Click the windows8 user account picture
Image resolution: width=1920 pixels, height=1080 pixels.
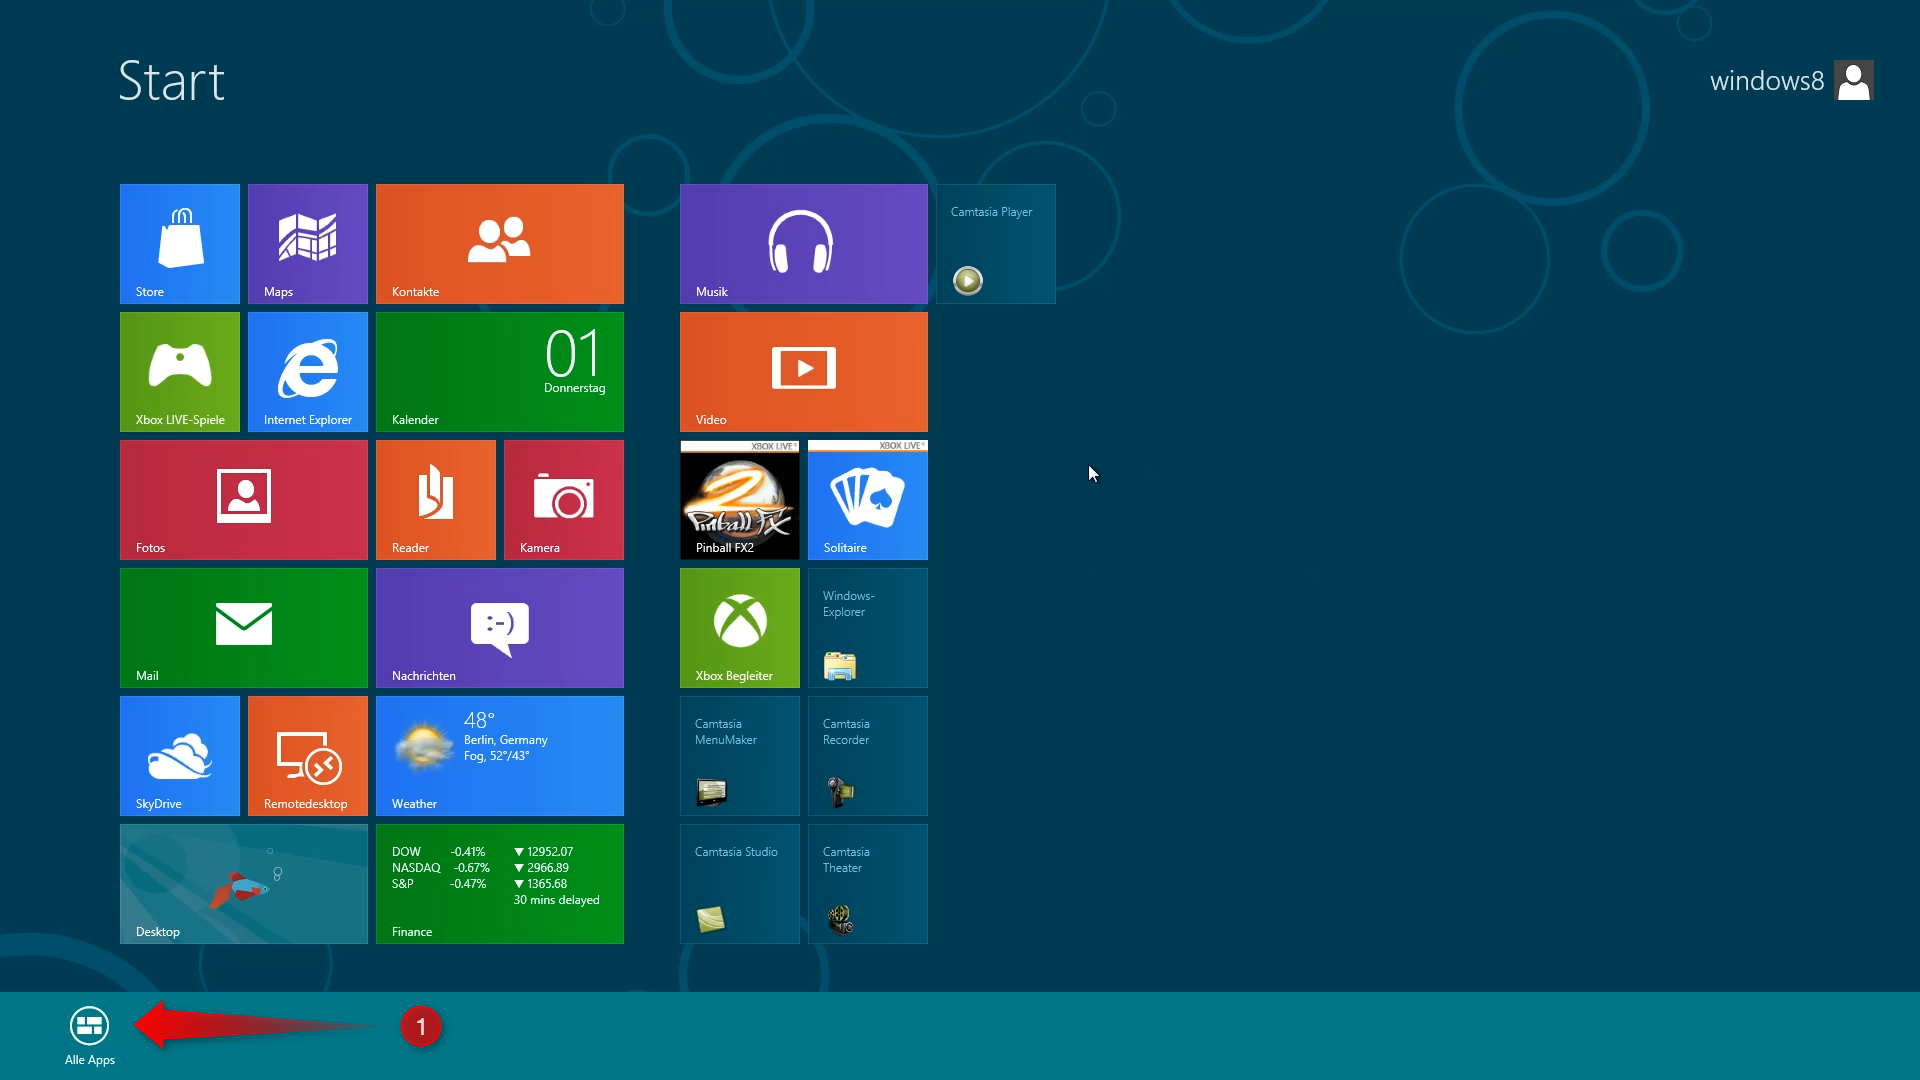click(1853, 81)
